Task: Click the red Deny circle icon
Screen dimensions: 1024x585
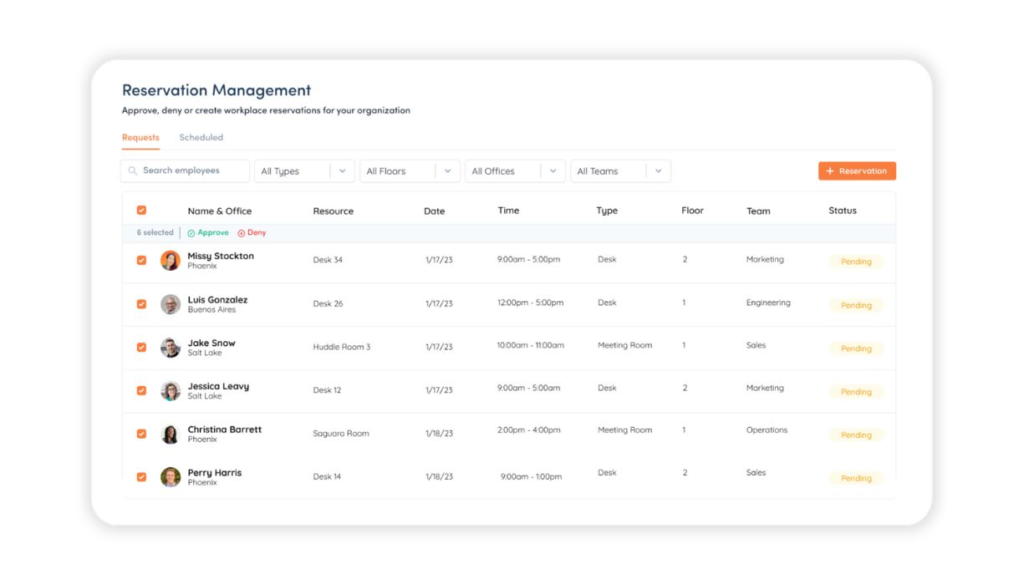Action: point(241,233)
